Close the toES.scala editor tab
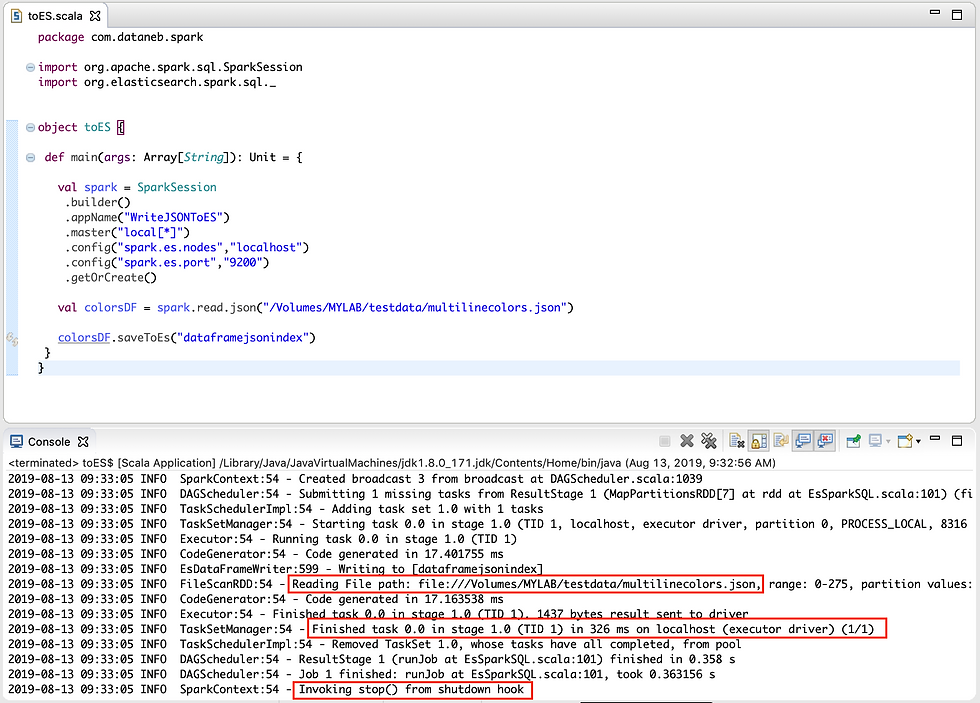The width and height of the screenshot is (980, 703). click(95, 16)
